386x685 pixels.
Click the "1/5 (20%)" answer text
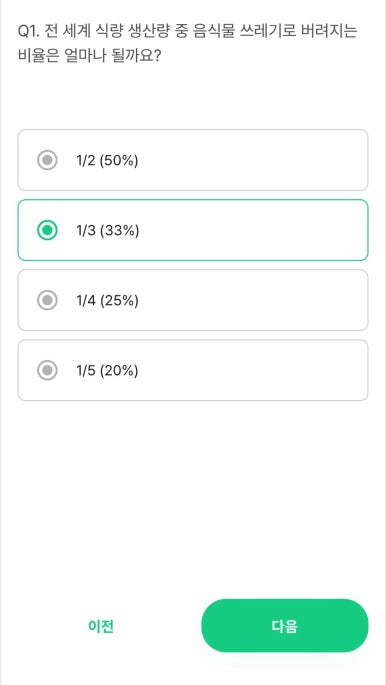[x=107, y=371]
